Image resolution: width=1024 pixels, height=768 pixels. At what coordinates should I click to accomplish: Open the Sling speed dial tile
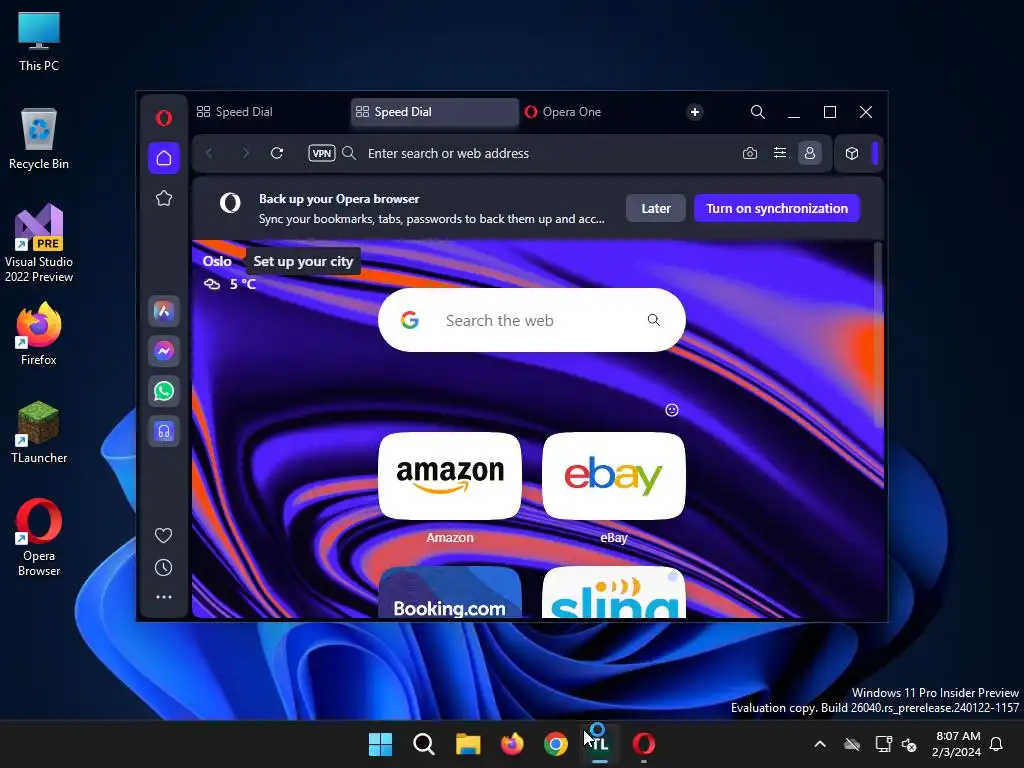614,592
